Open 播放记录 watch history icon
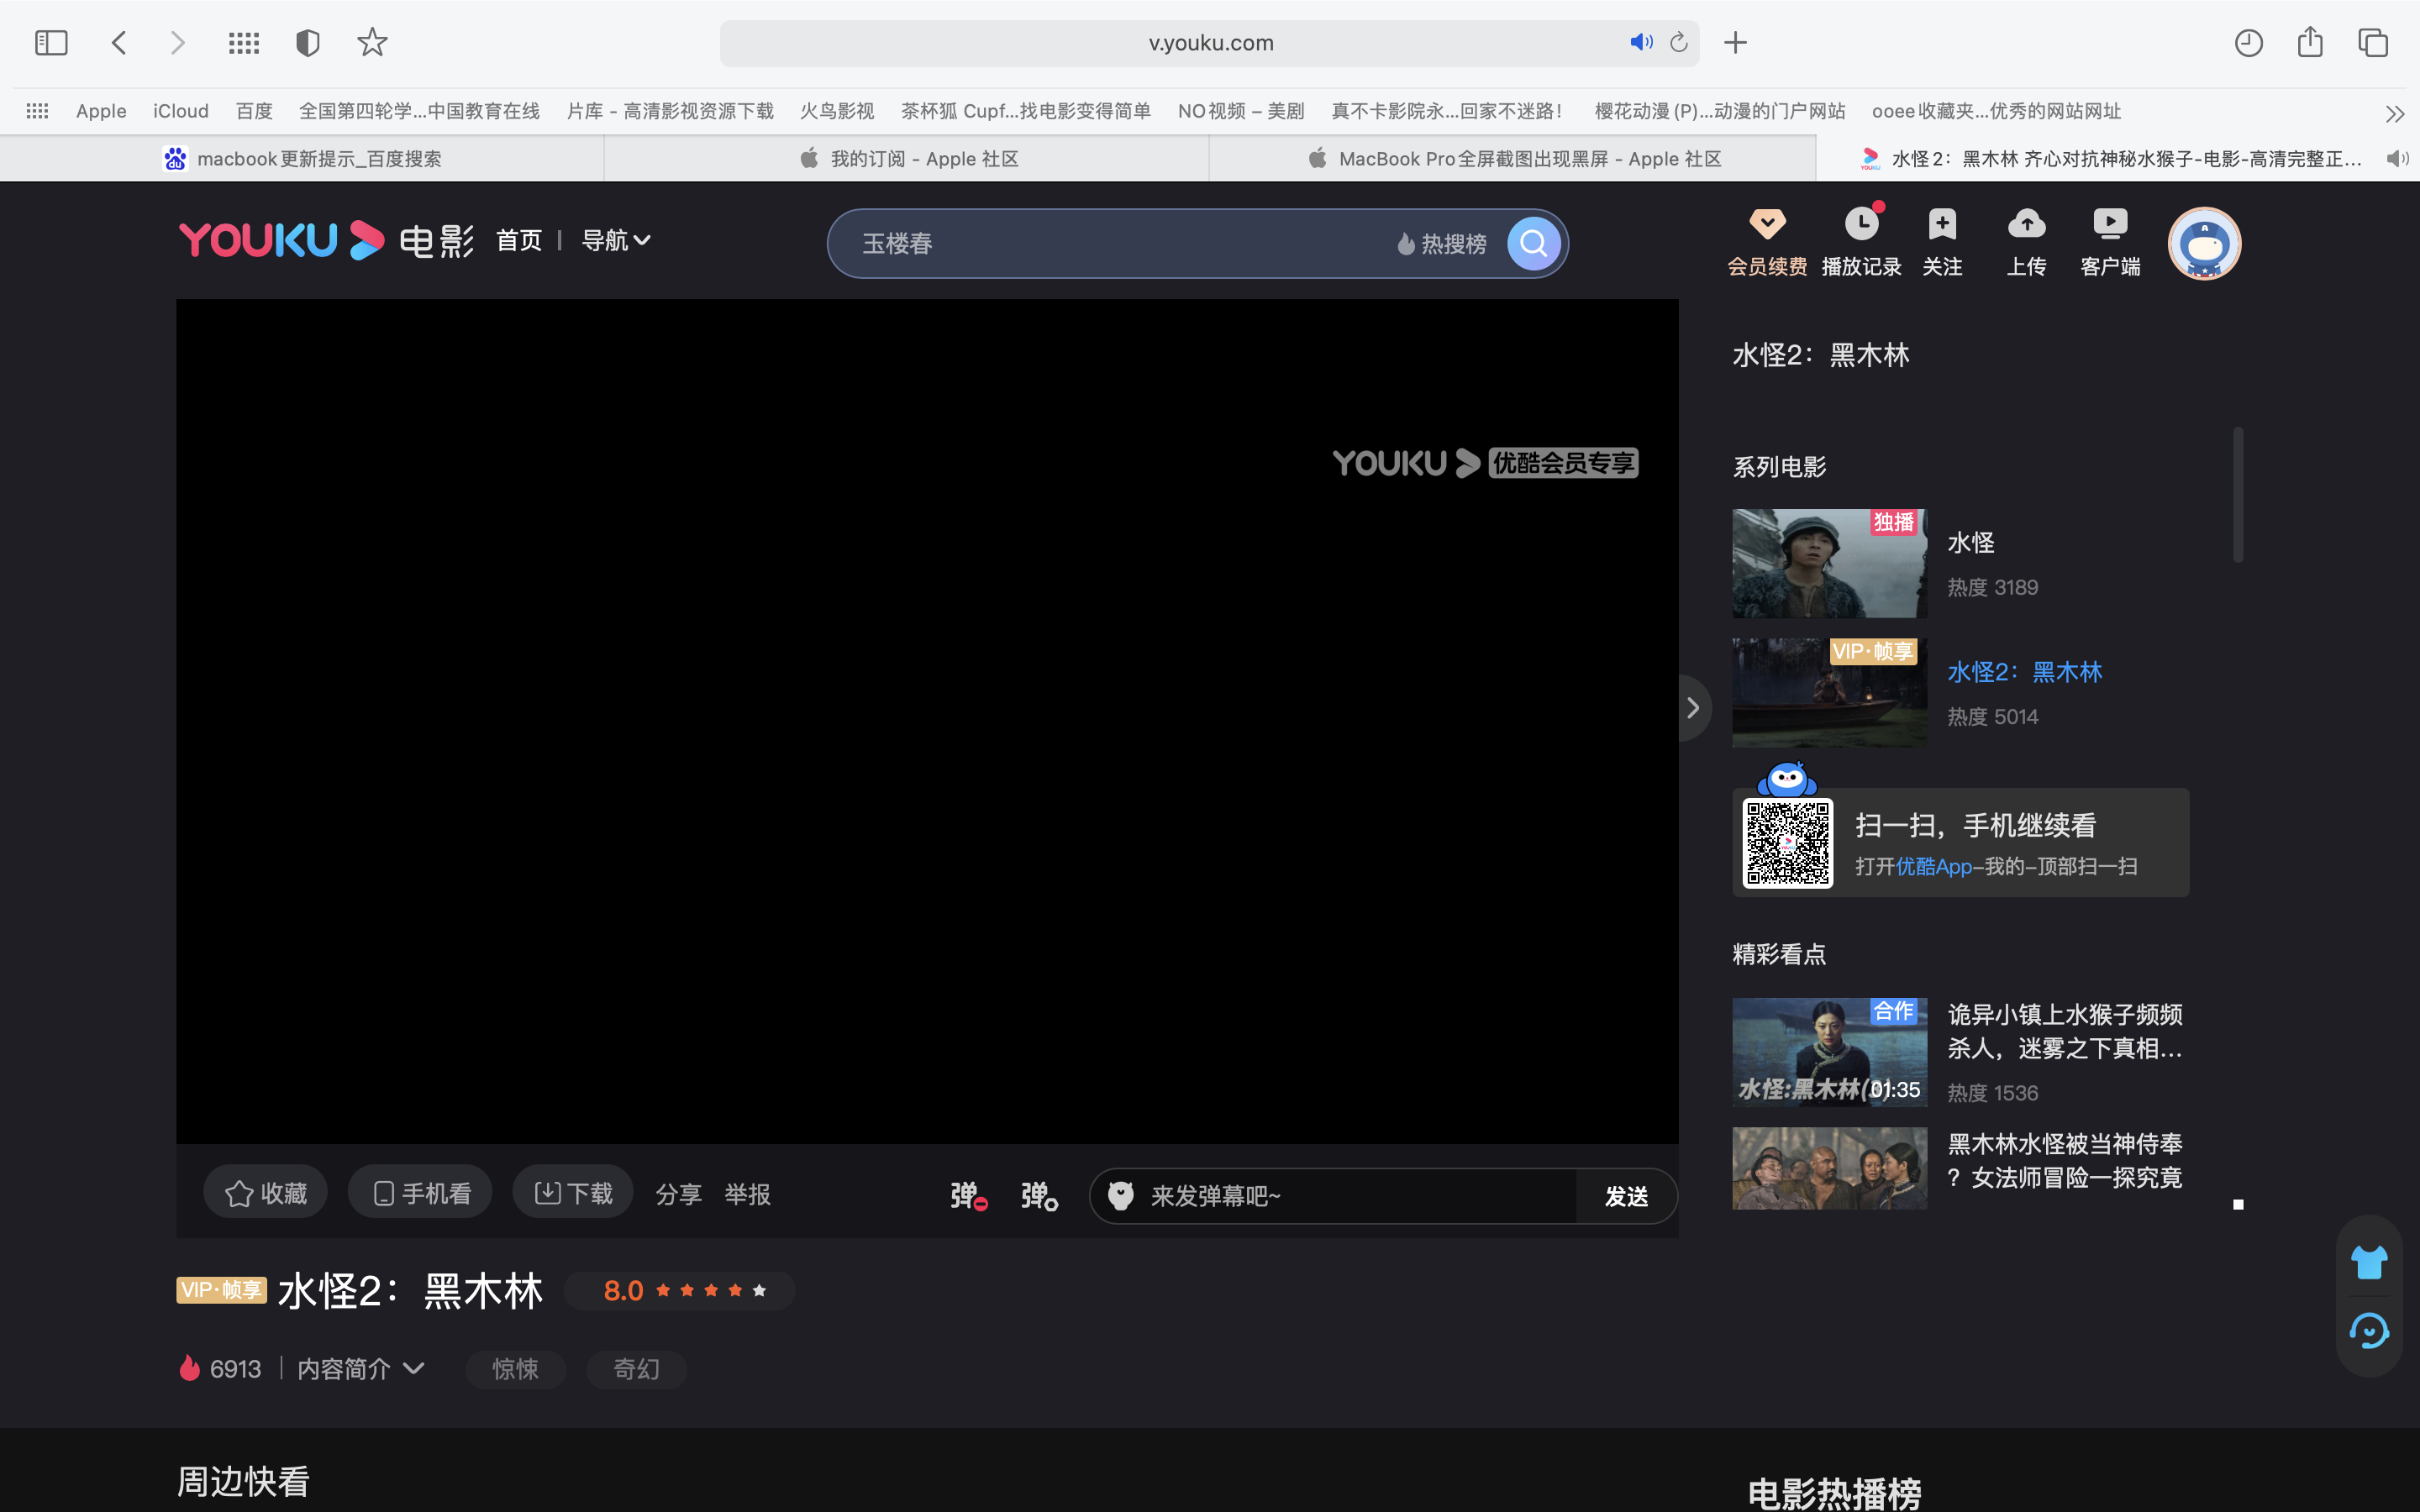This screenshot has height=1512, width=2420. 1861,224
